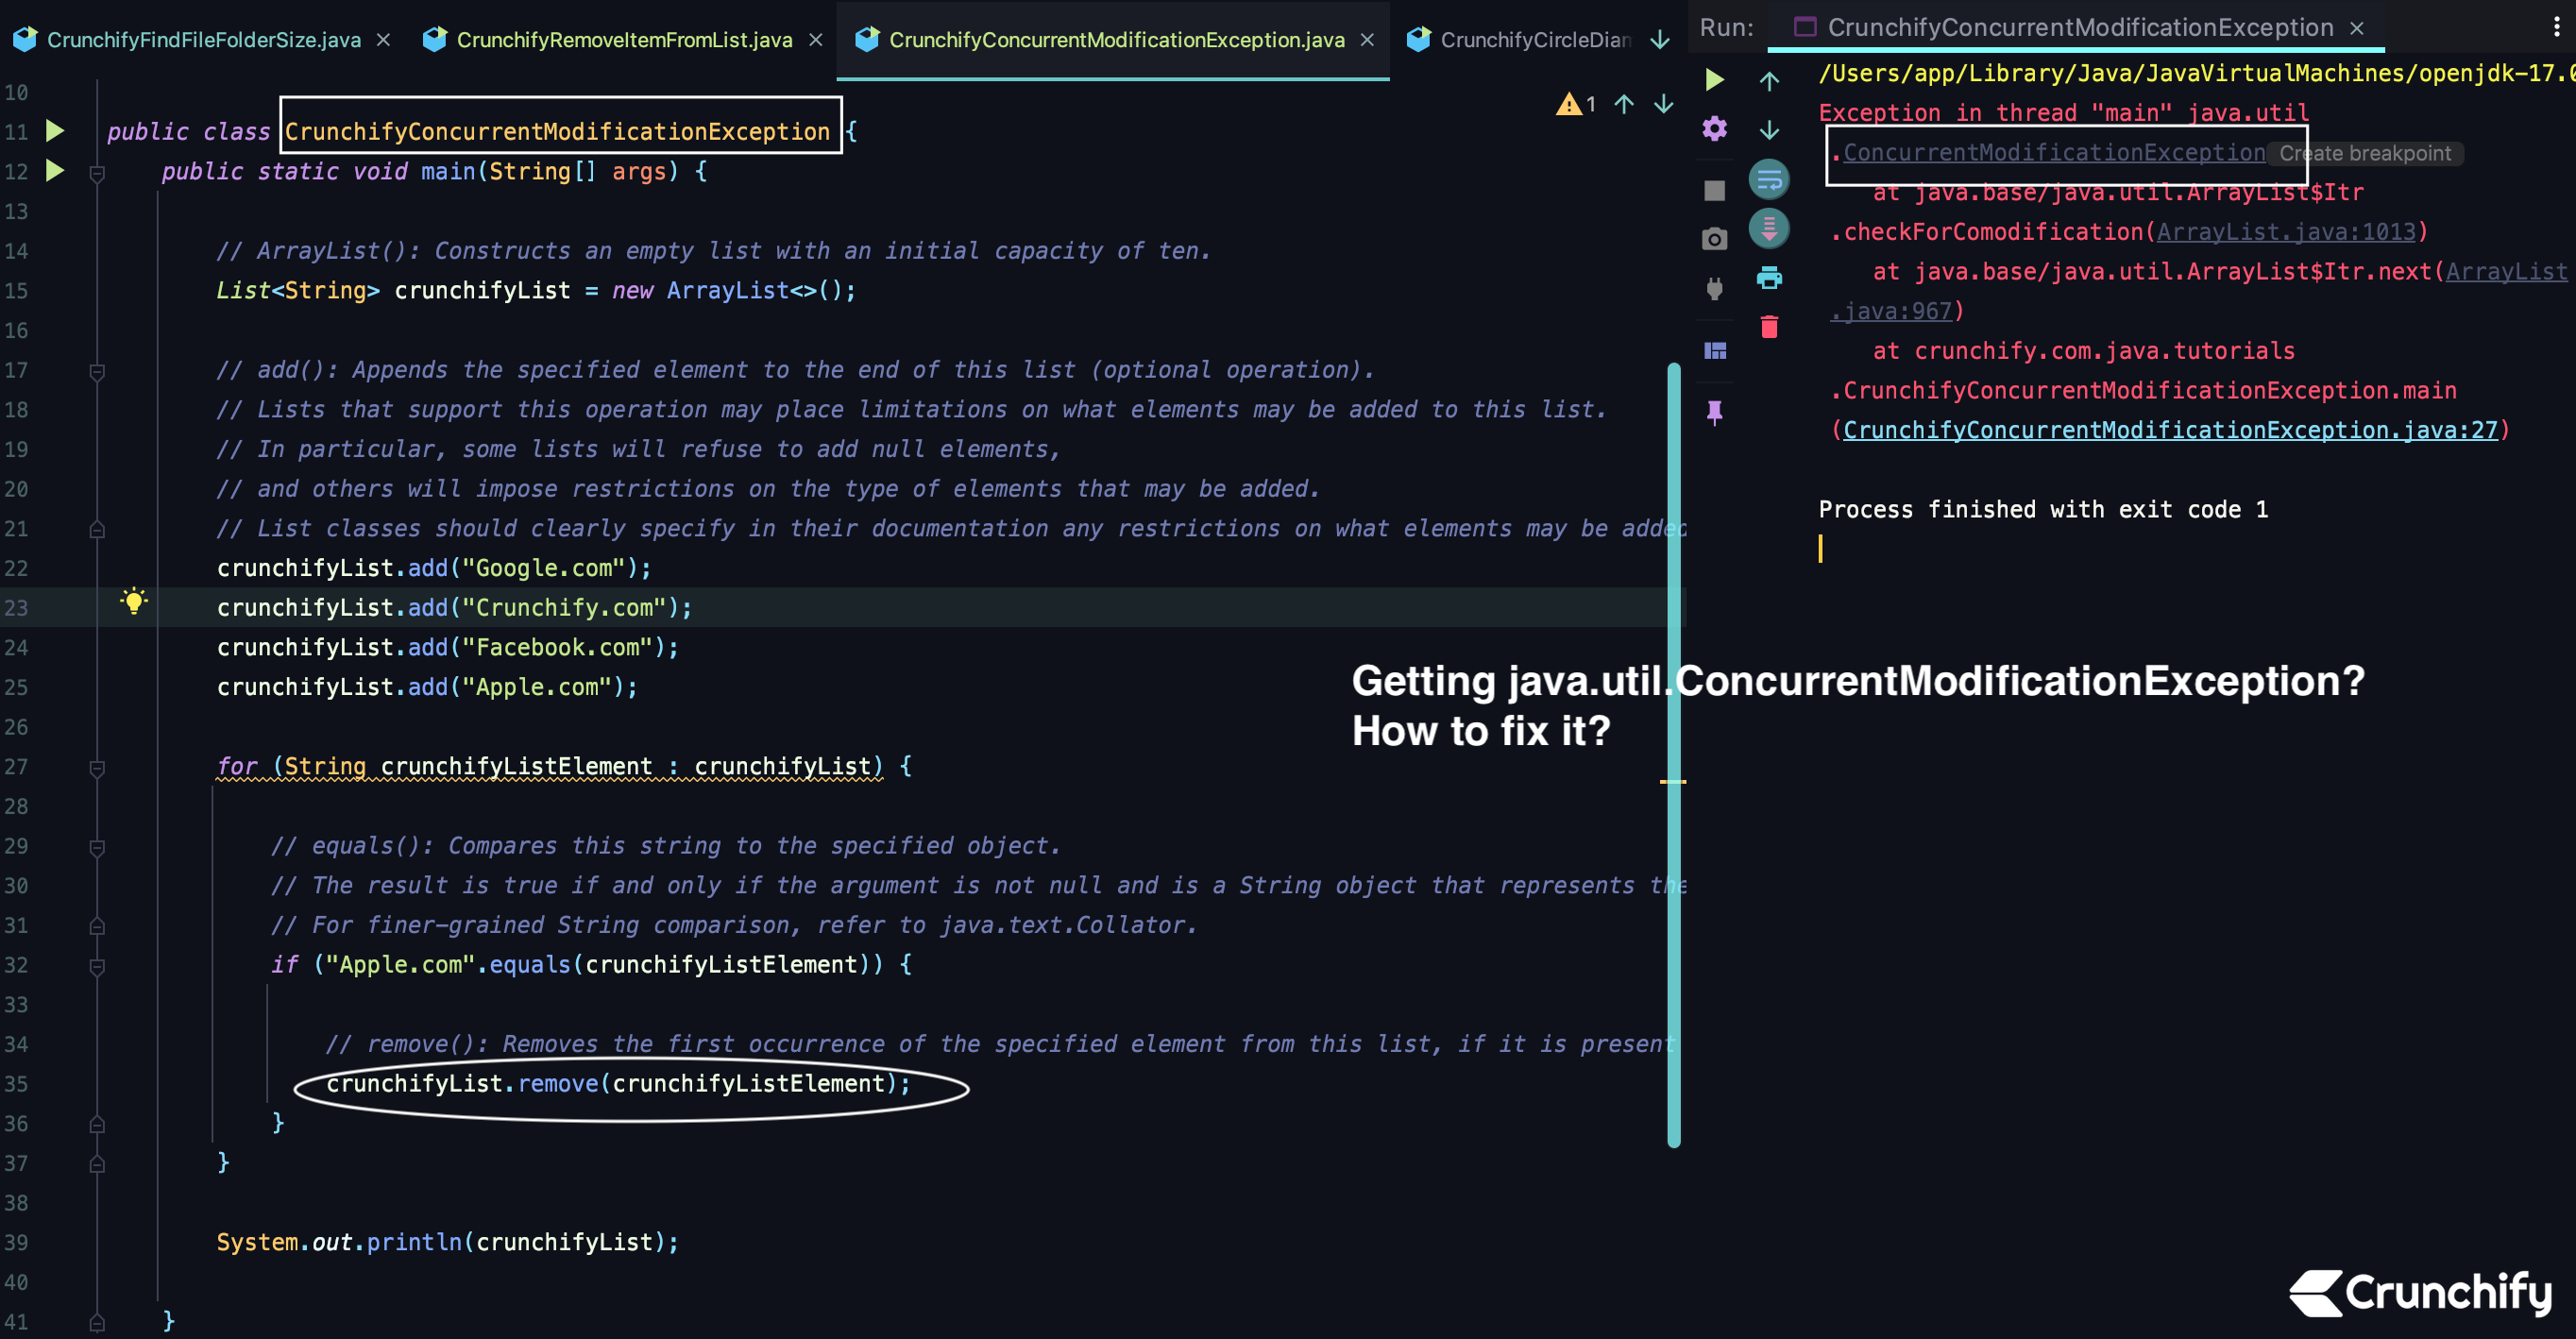The image size is (2576, 1339).
Task: Show hidden editor tabs dropdown arrow
Action: pos(1659,40)
